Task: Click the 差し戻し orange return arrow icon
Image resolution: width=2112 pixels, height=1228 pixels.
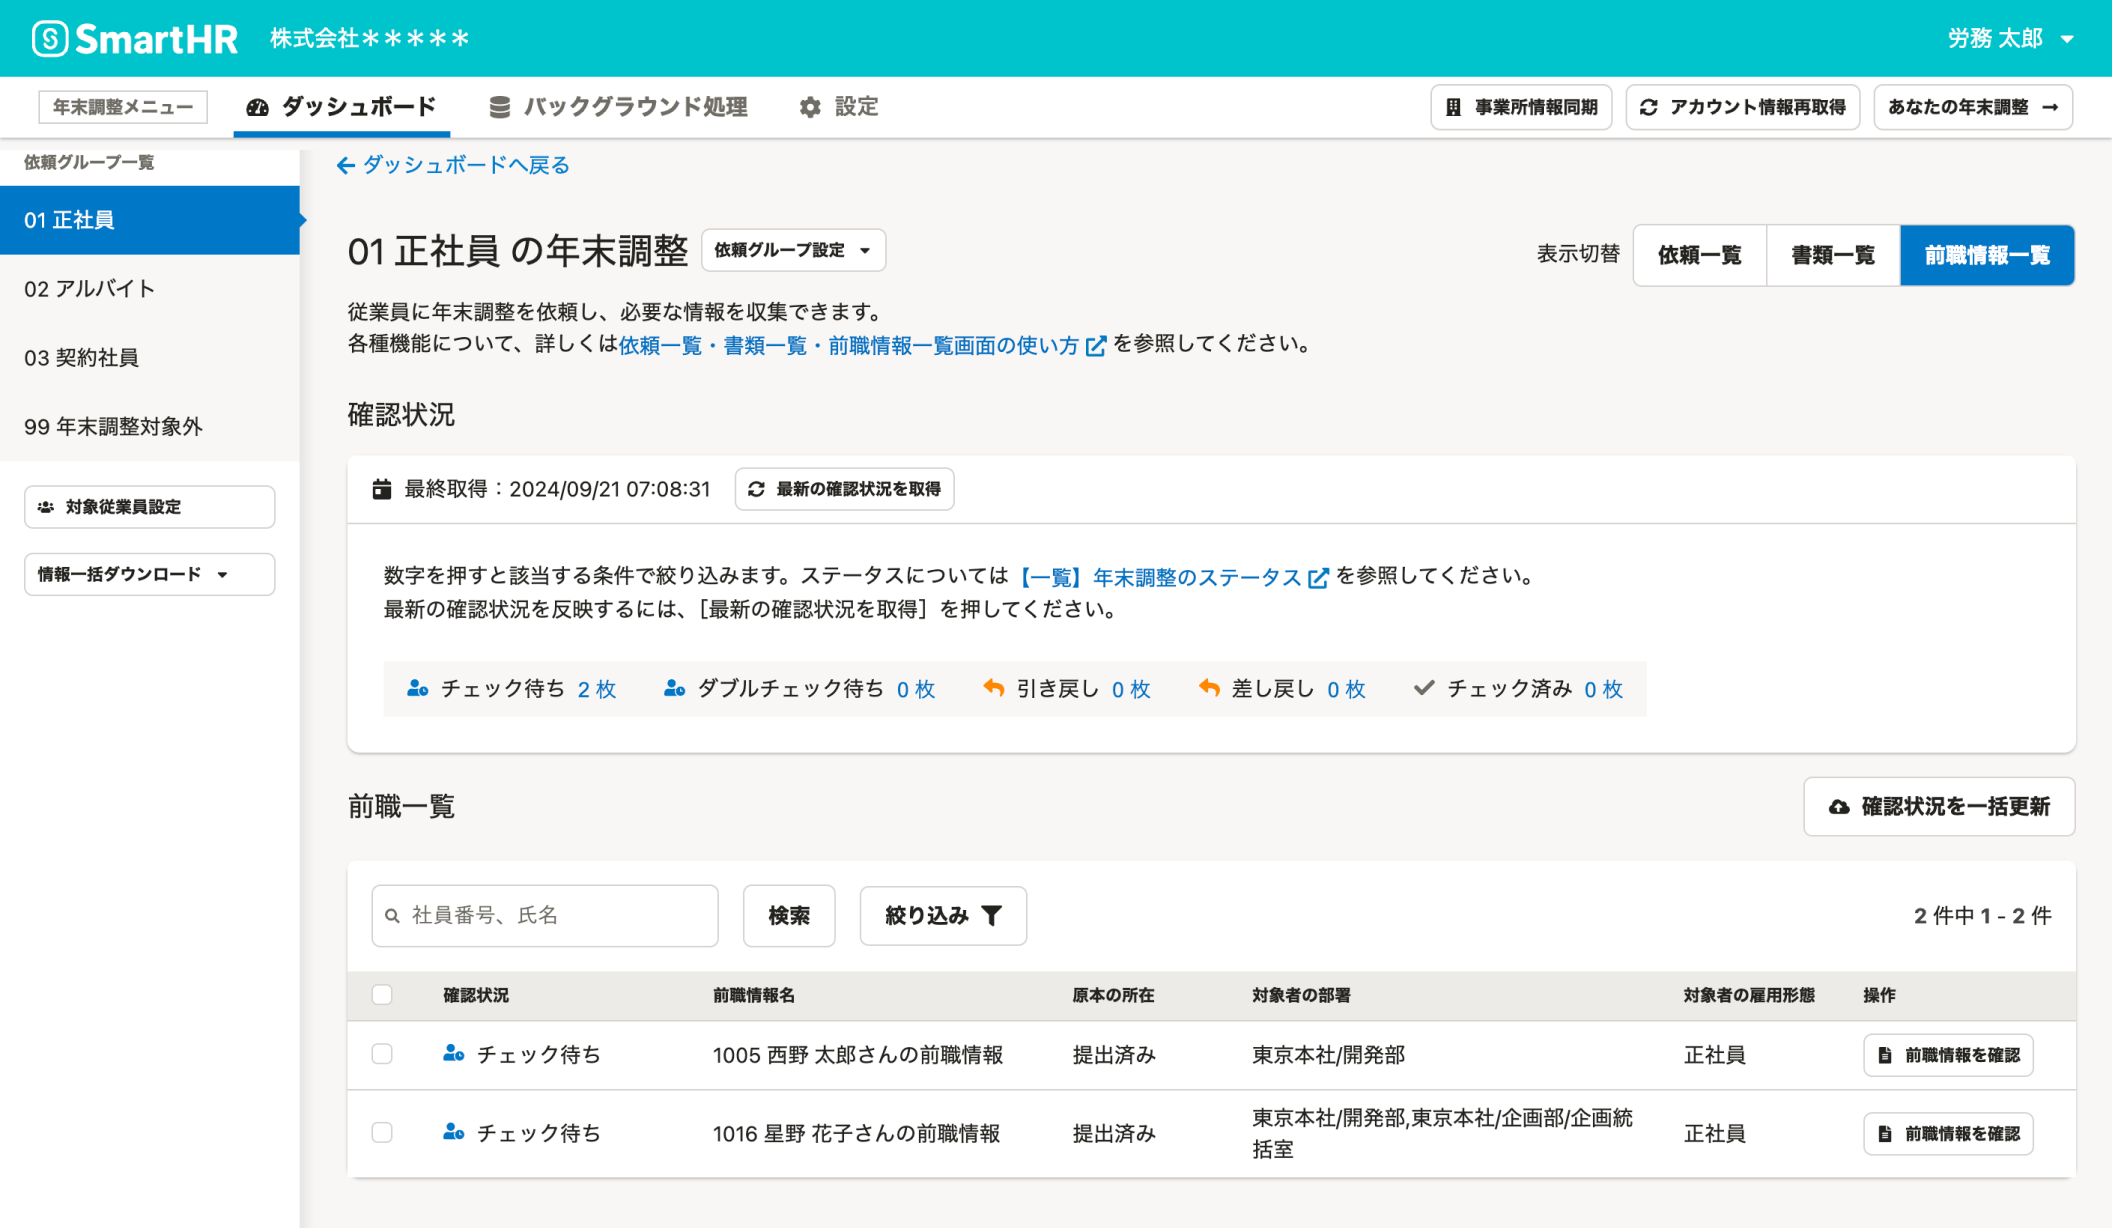Action: (1209, 688)
